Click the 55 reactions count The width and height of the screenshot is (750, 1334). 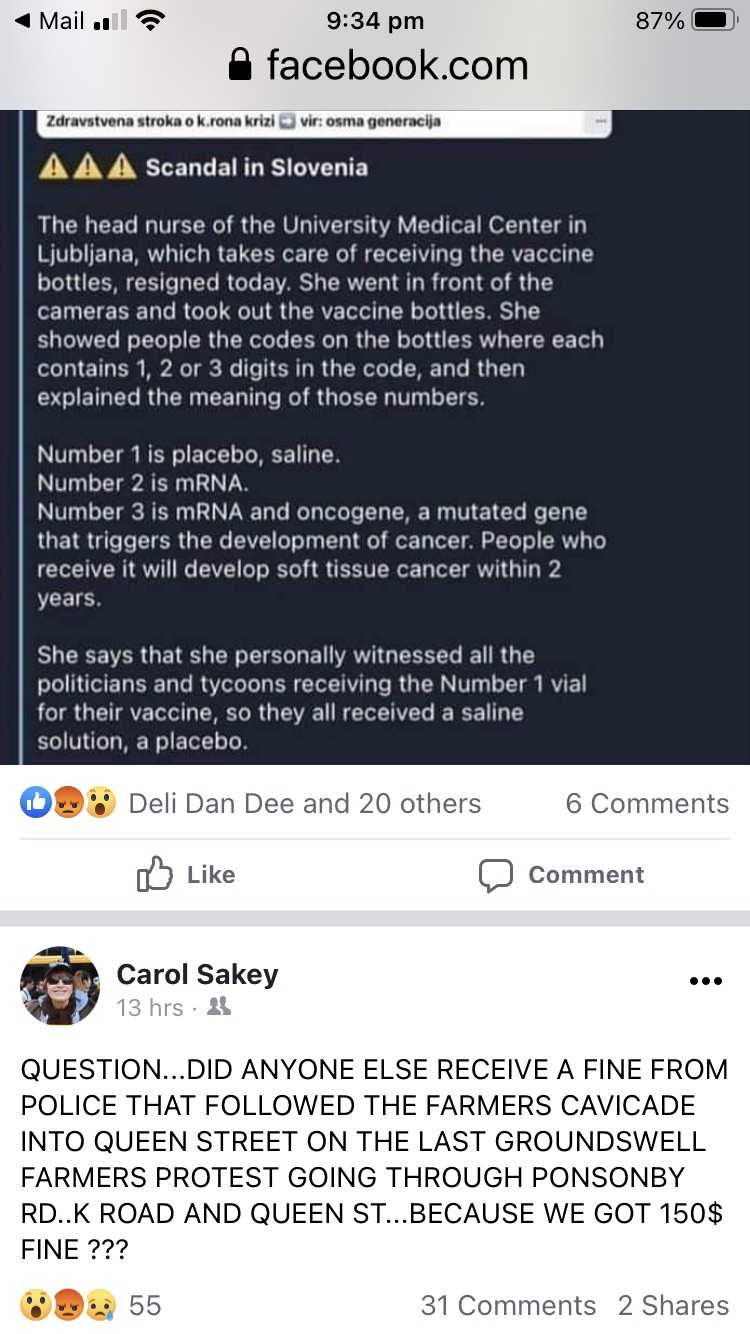(145, 1305)
